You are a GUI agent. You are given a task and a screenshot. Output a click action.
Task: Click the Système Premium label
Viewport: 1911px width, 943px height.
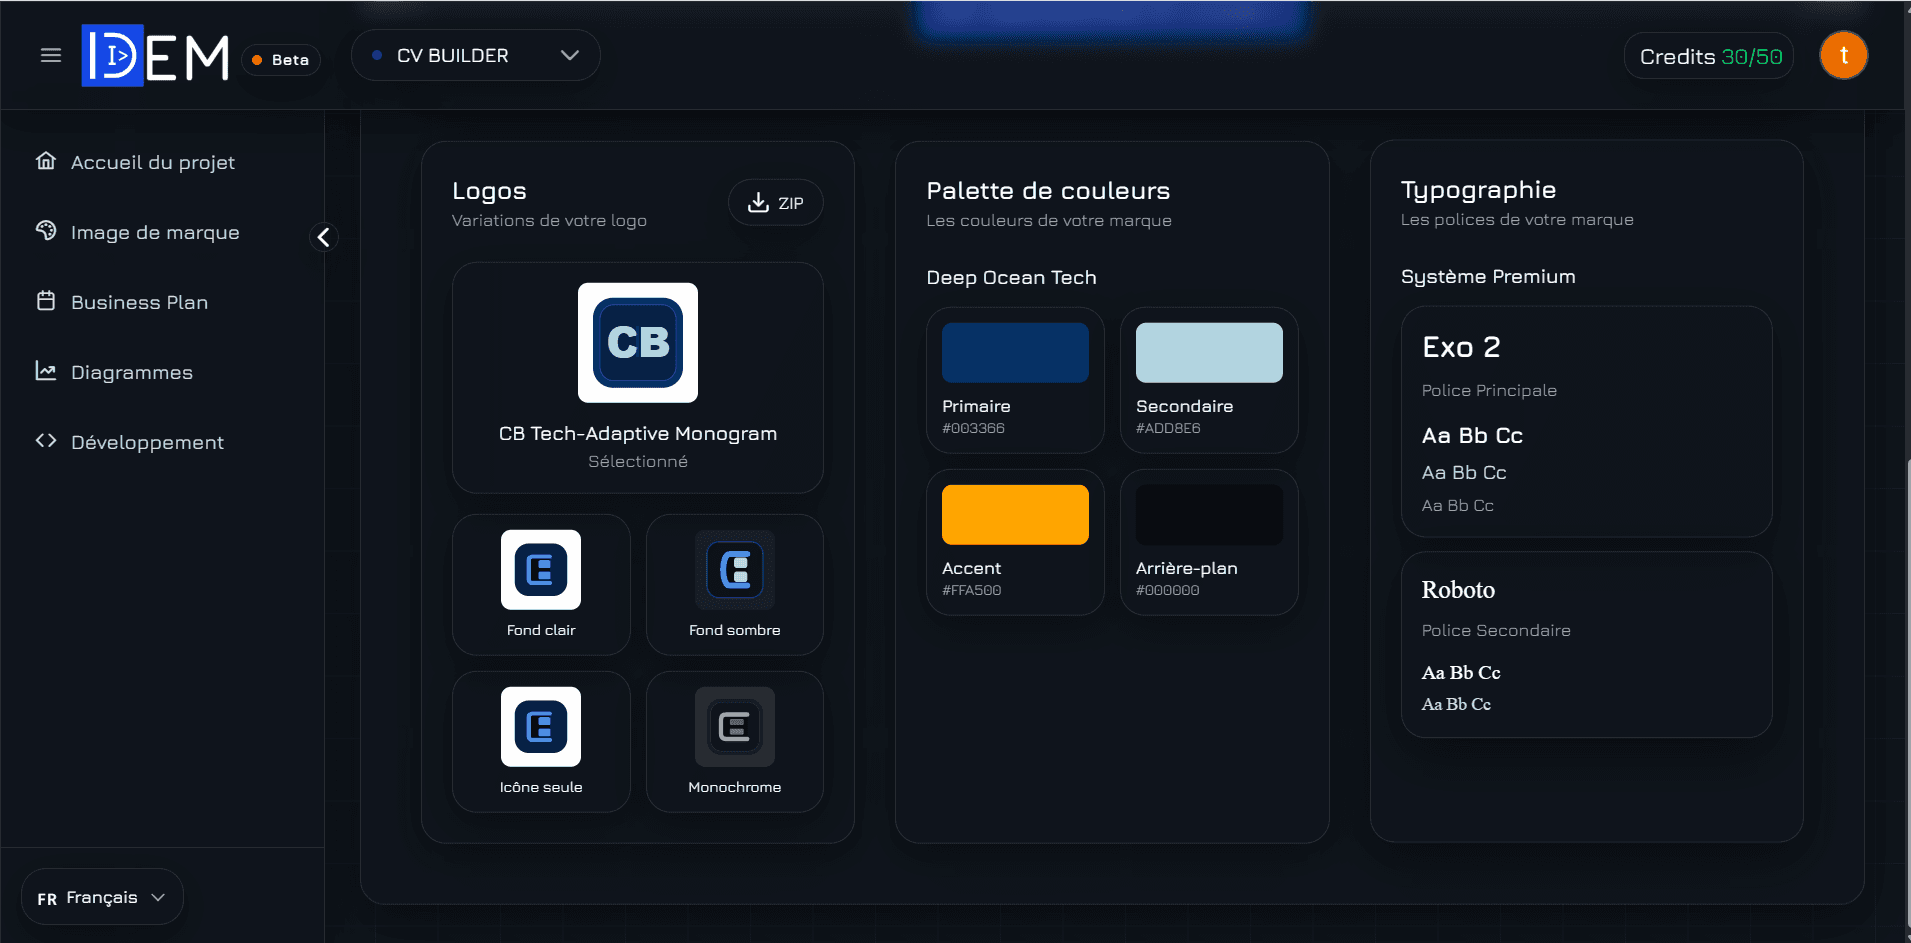(1488, 277)
